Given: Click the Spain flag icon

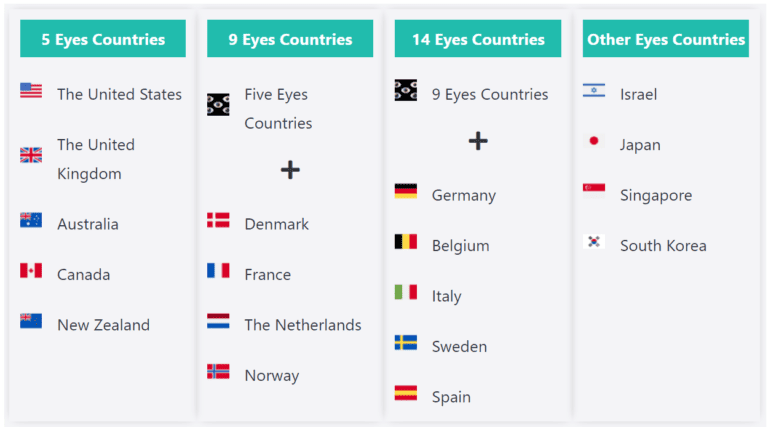Looking at the screenshot, I should [x=406, y=393].
